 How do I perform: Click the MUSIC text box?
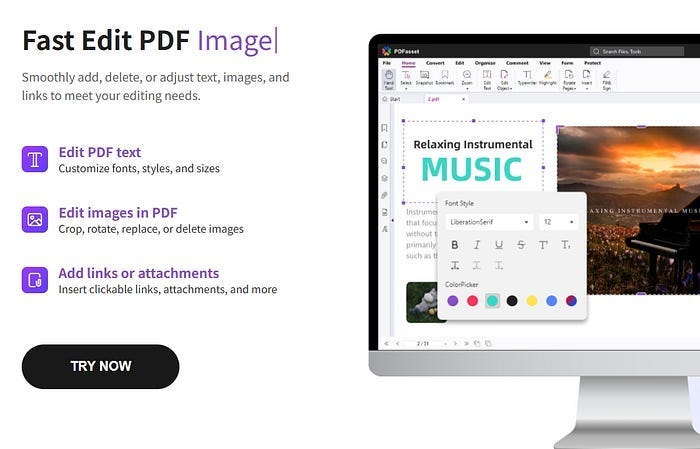473,162
